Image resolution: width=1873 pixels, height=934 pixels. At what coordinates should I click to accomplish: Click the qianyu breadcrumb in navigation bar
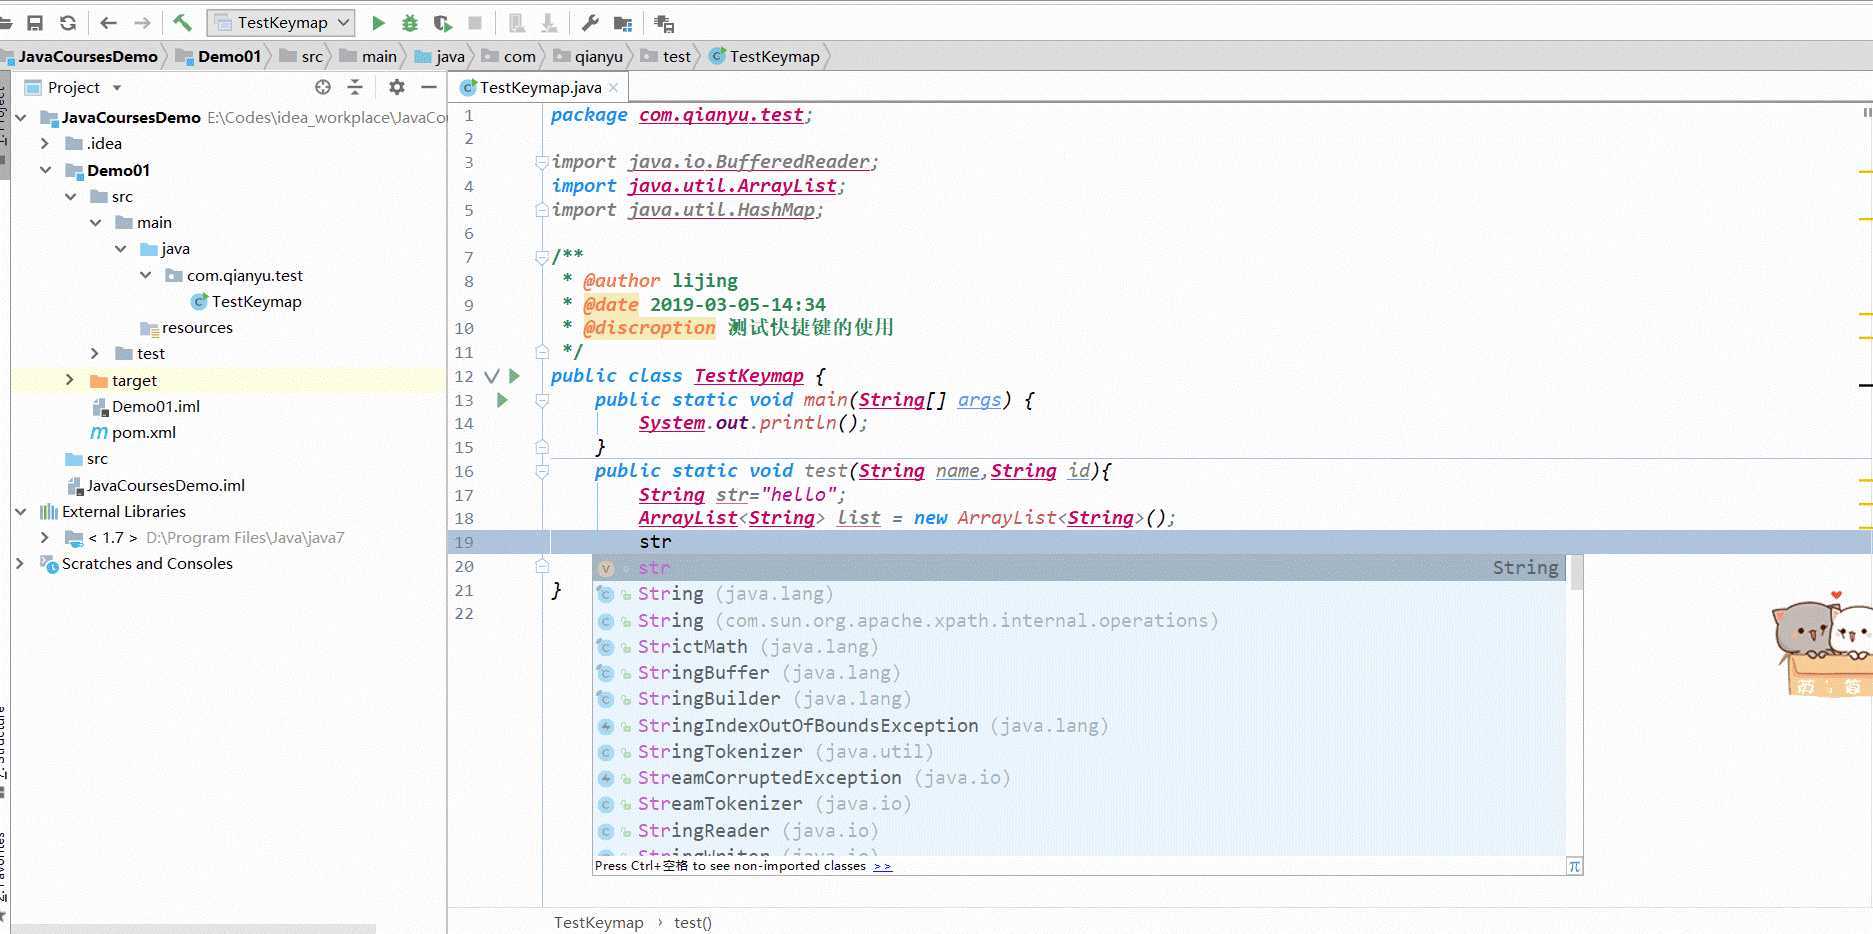pyautogui.click(x=598, y=56)
